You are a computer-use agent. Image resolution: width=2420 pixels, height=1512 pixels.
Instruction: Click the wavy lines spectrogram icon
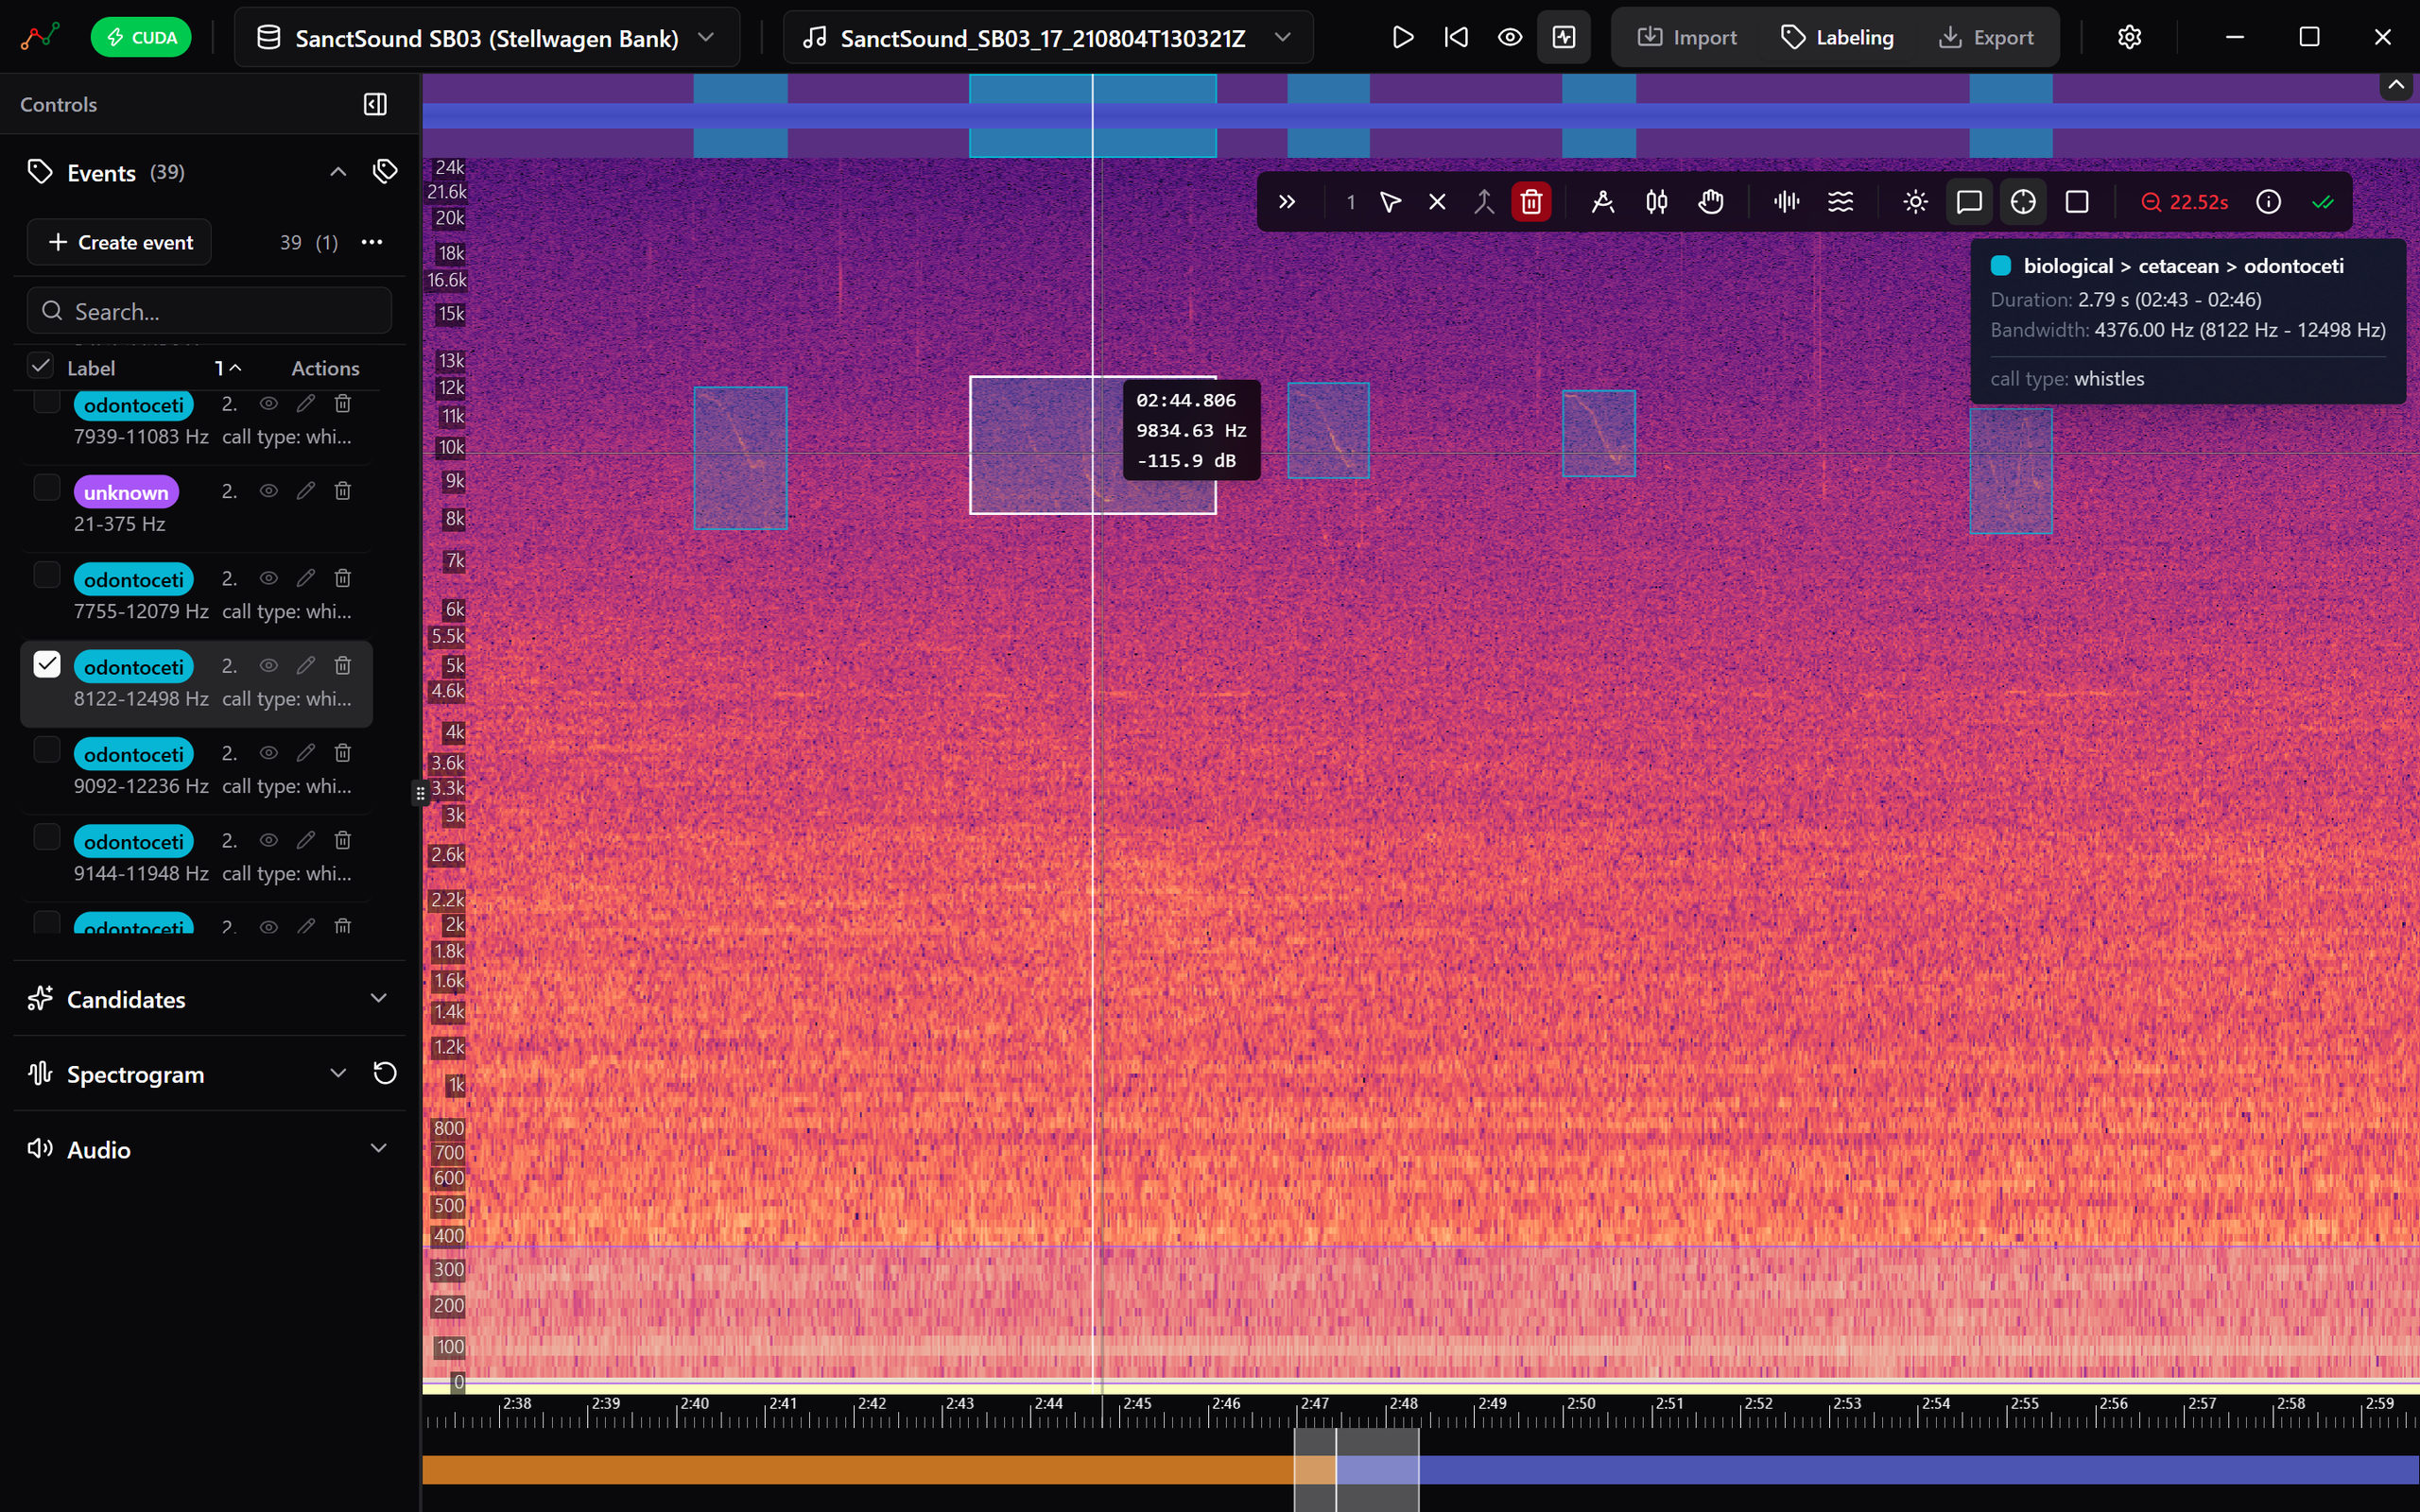[1840, 202]
